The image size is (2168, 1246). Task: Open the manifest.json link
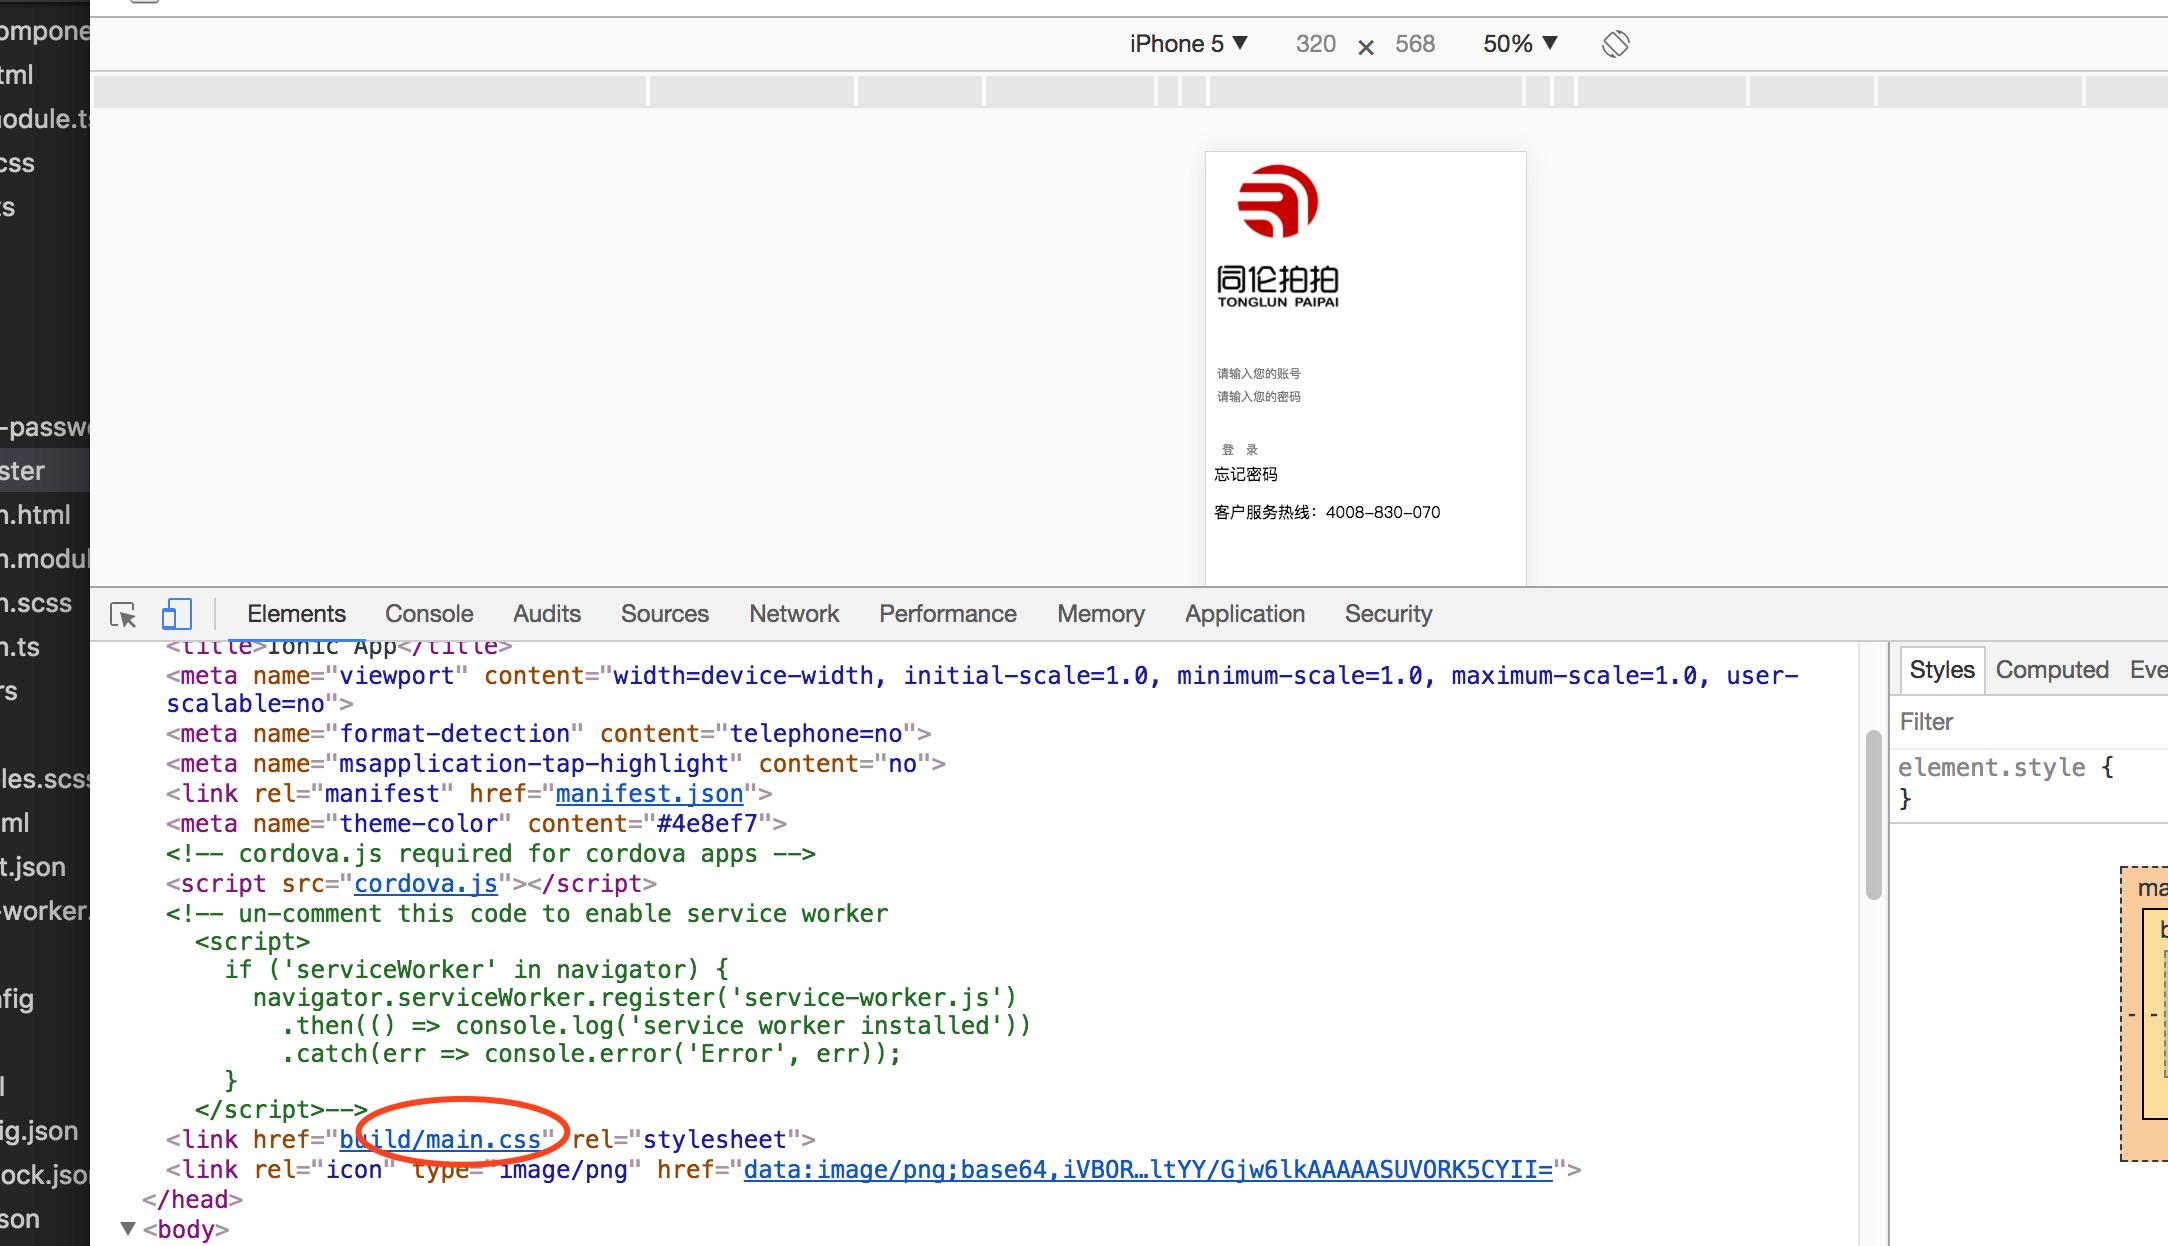click(649, 794)
